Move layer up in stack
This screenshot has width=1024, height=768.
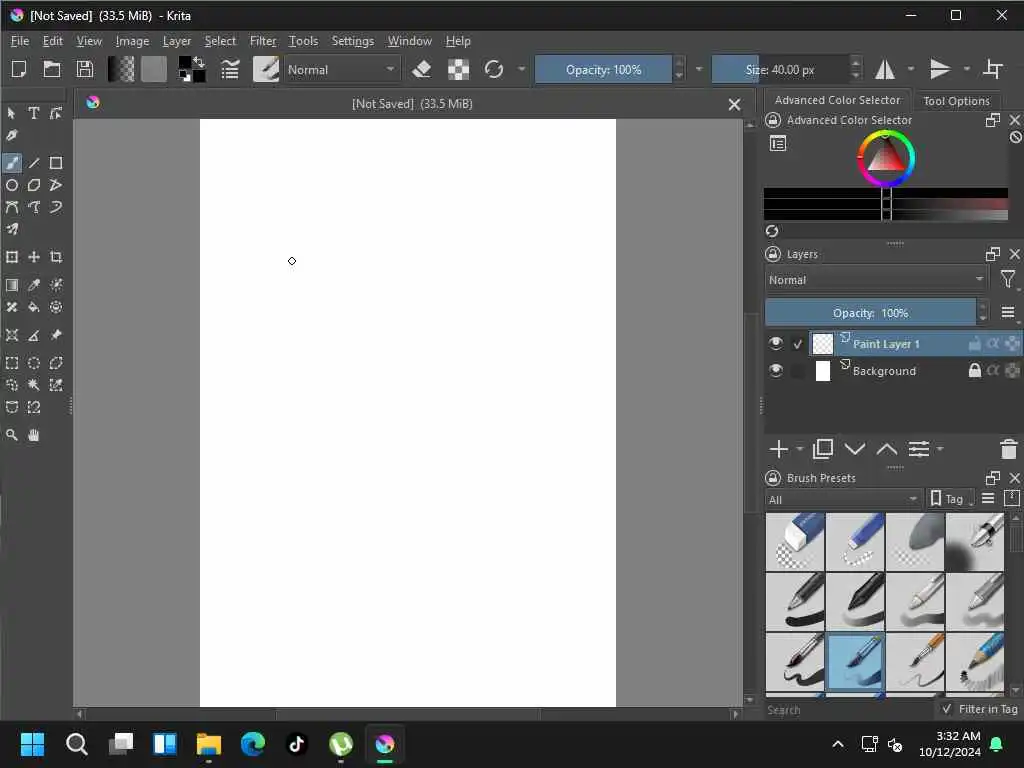(887, 449)
